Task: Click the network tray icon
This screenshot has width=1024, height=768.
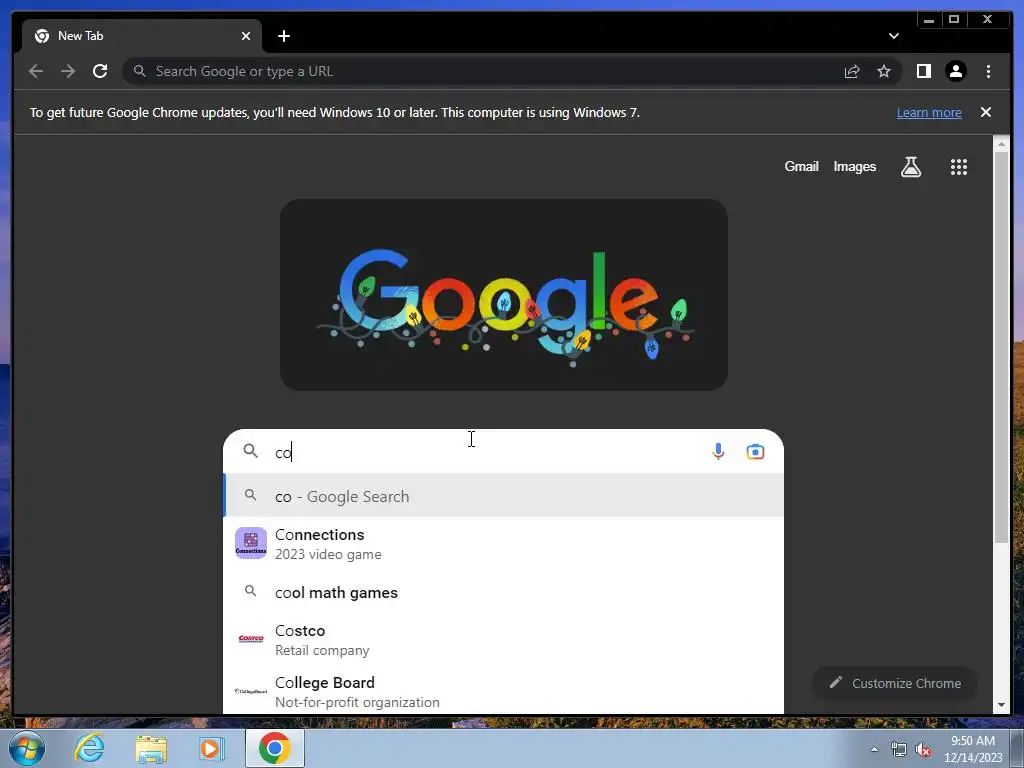Action: 899,750
